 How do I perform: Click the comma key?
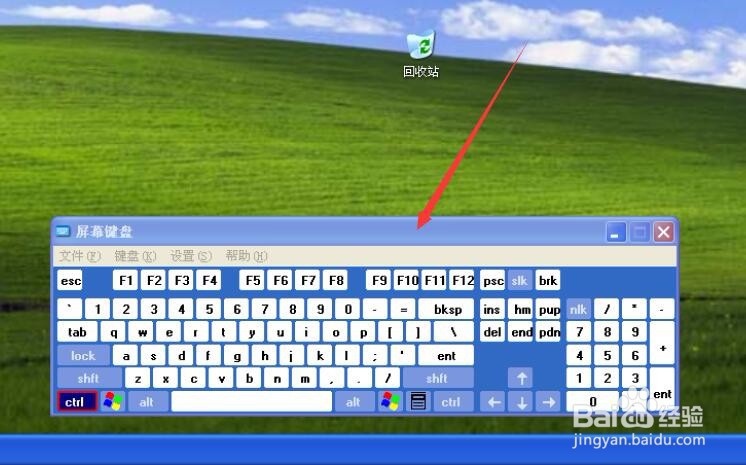coord(332,378)
